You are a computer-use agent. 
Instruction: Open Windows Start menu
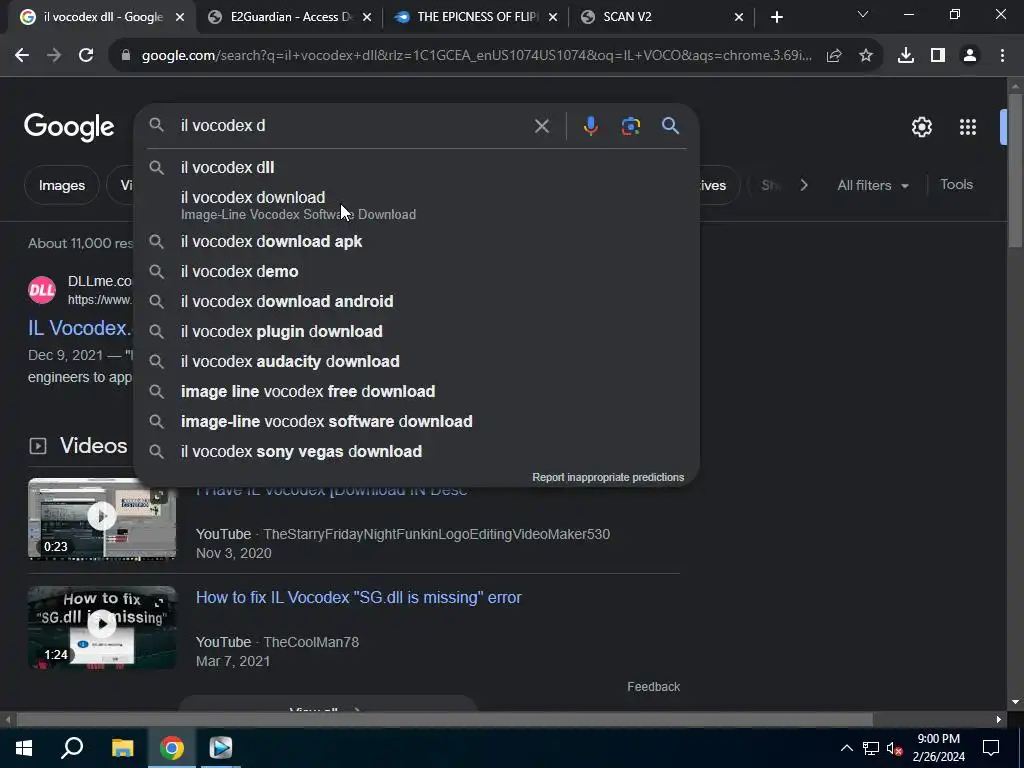pyautogui.click(x=24, y=748)
